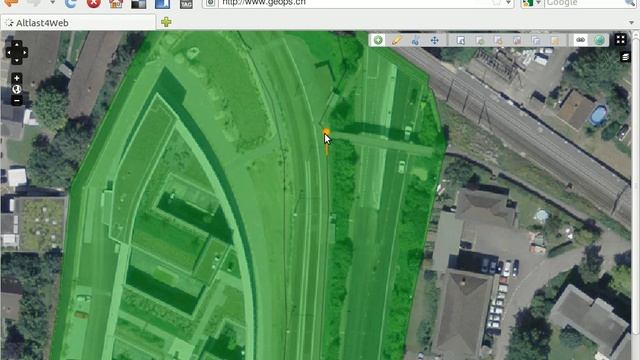
Task: Switch to the Altlast4Web tab
Action: tap(78, 23)
